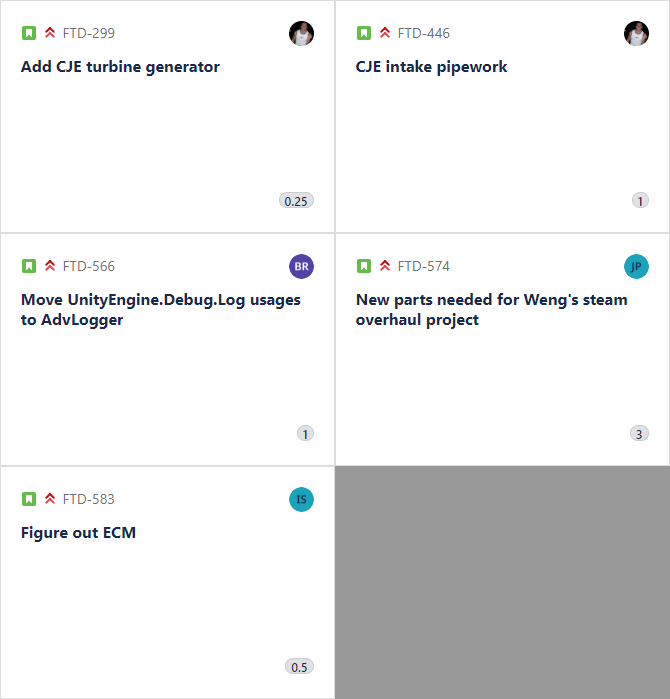
Task: Click the story type icon on FTD-446
Action: pos(364,33)
